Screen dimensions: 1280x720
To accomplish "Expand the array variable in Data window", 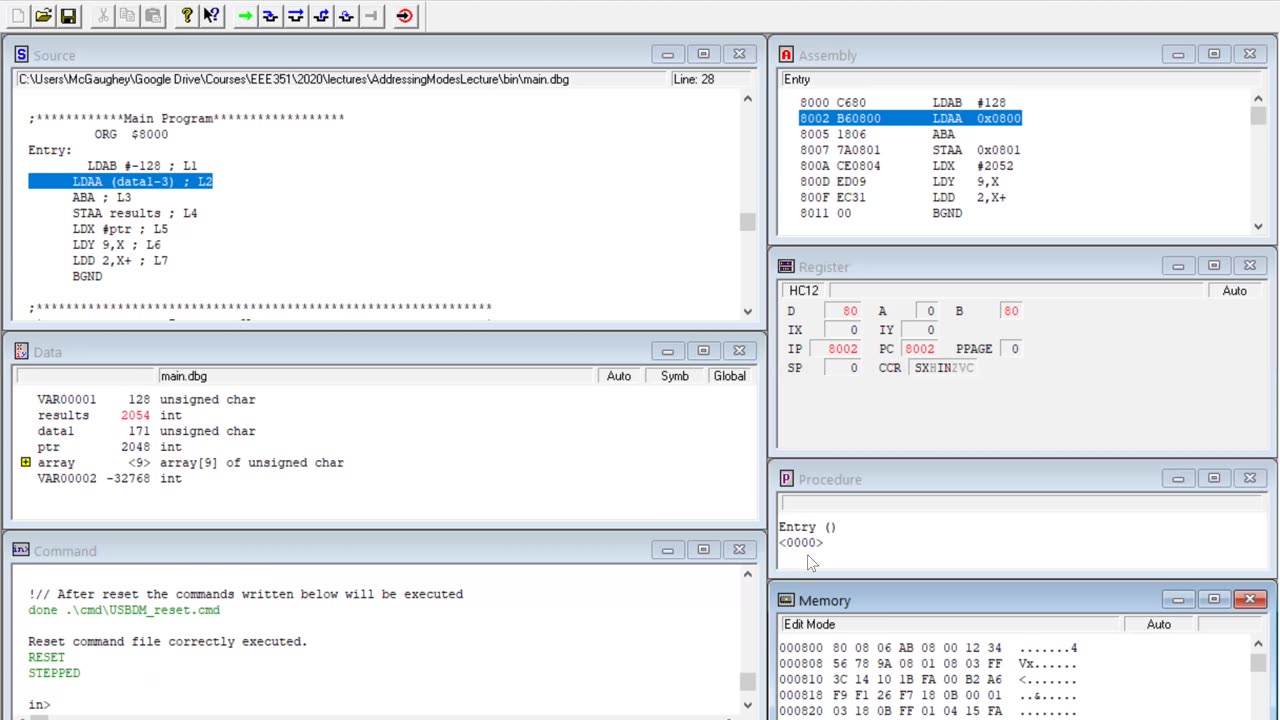I will pos(25,463).
